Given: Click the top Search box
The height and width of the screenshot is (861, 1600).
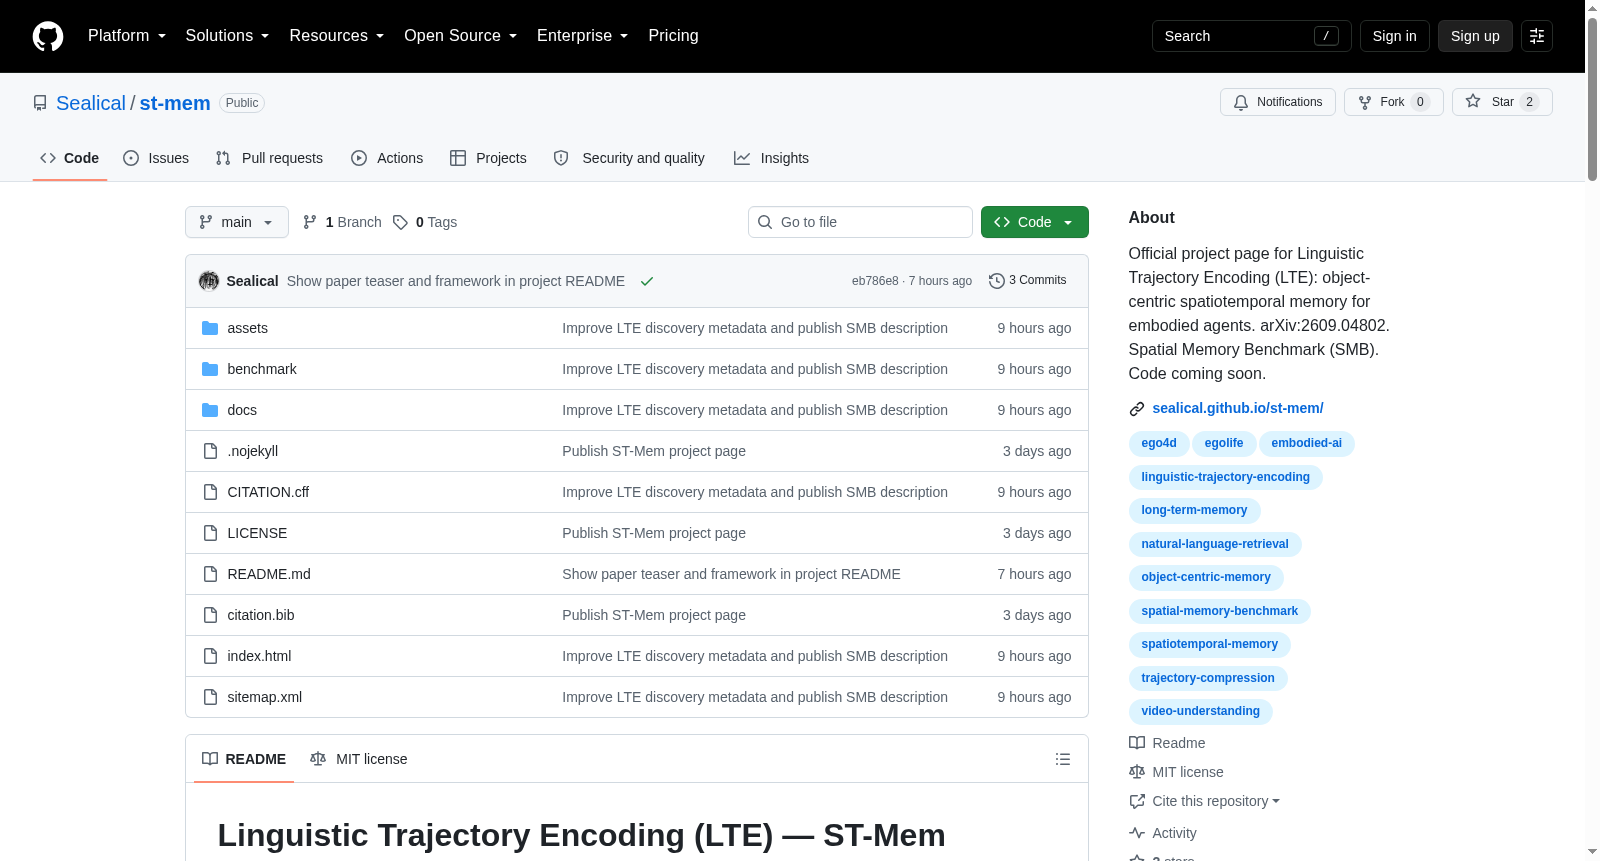Looking at the screenshot, I should (x=1252, y=36).
